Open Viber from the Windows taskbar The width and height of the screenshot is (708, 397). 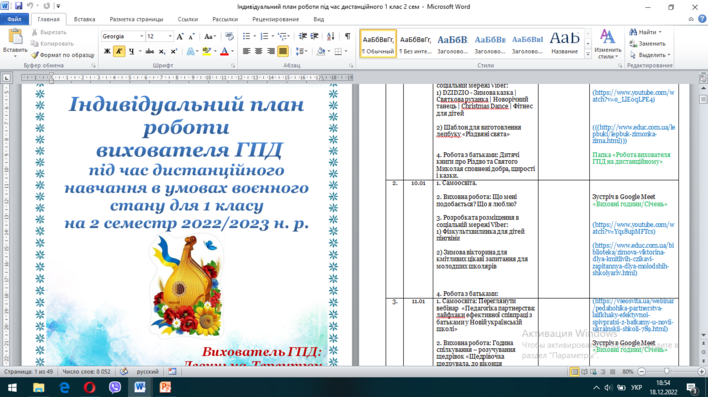click(115, 387)
